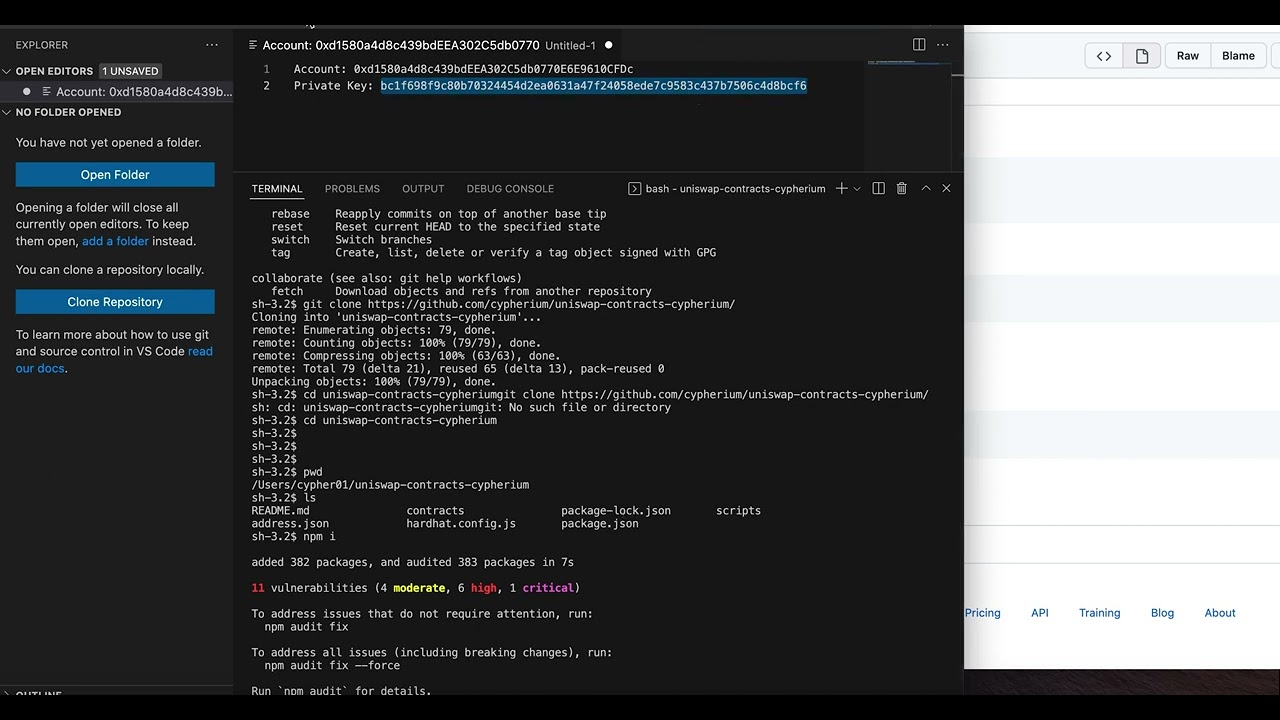Open the 'read our docs' link
Screen dimensions: 1280x720
(x=114, y=360)
